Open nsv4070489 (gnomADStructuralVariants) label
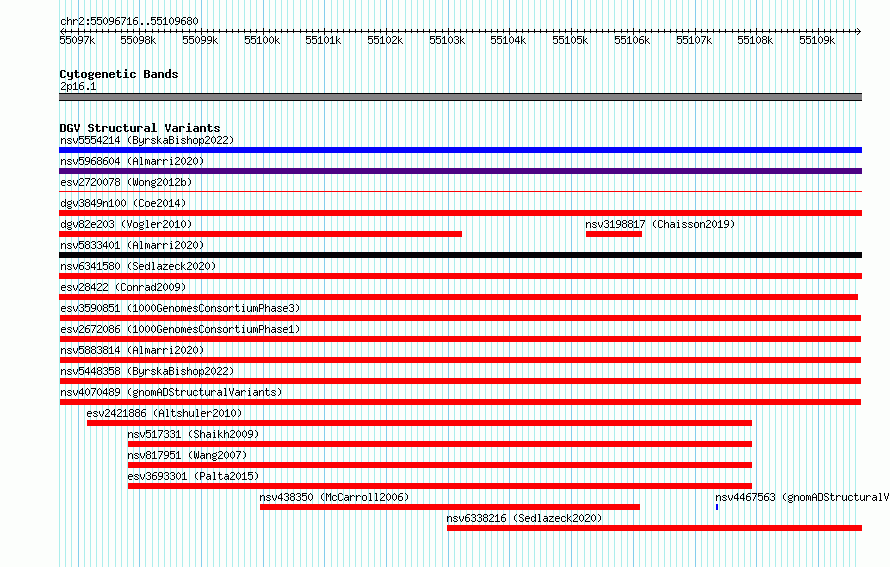This screenshot has width=890, height=567. point(171,392)
